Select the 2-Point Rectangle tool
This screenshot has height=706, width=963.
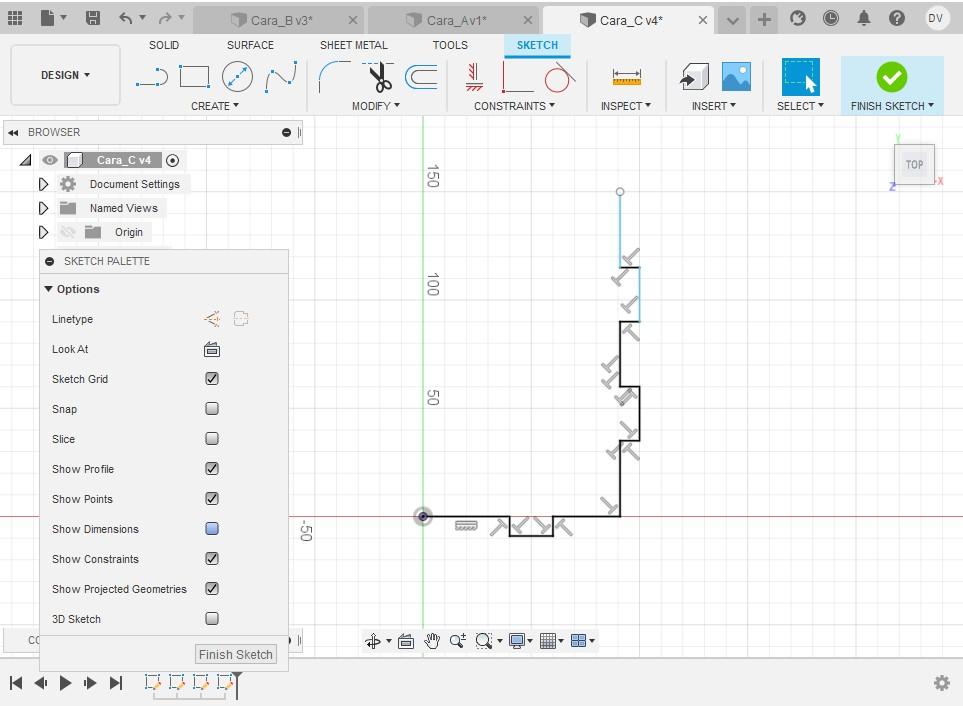click(194, 77)
